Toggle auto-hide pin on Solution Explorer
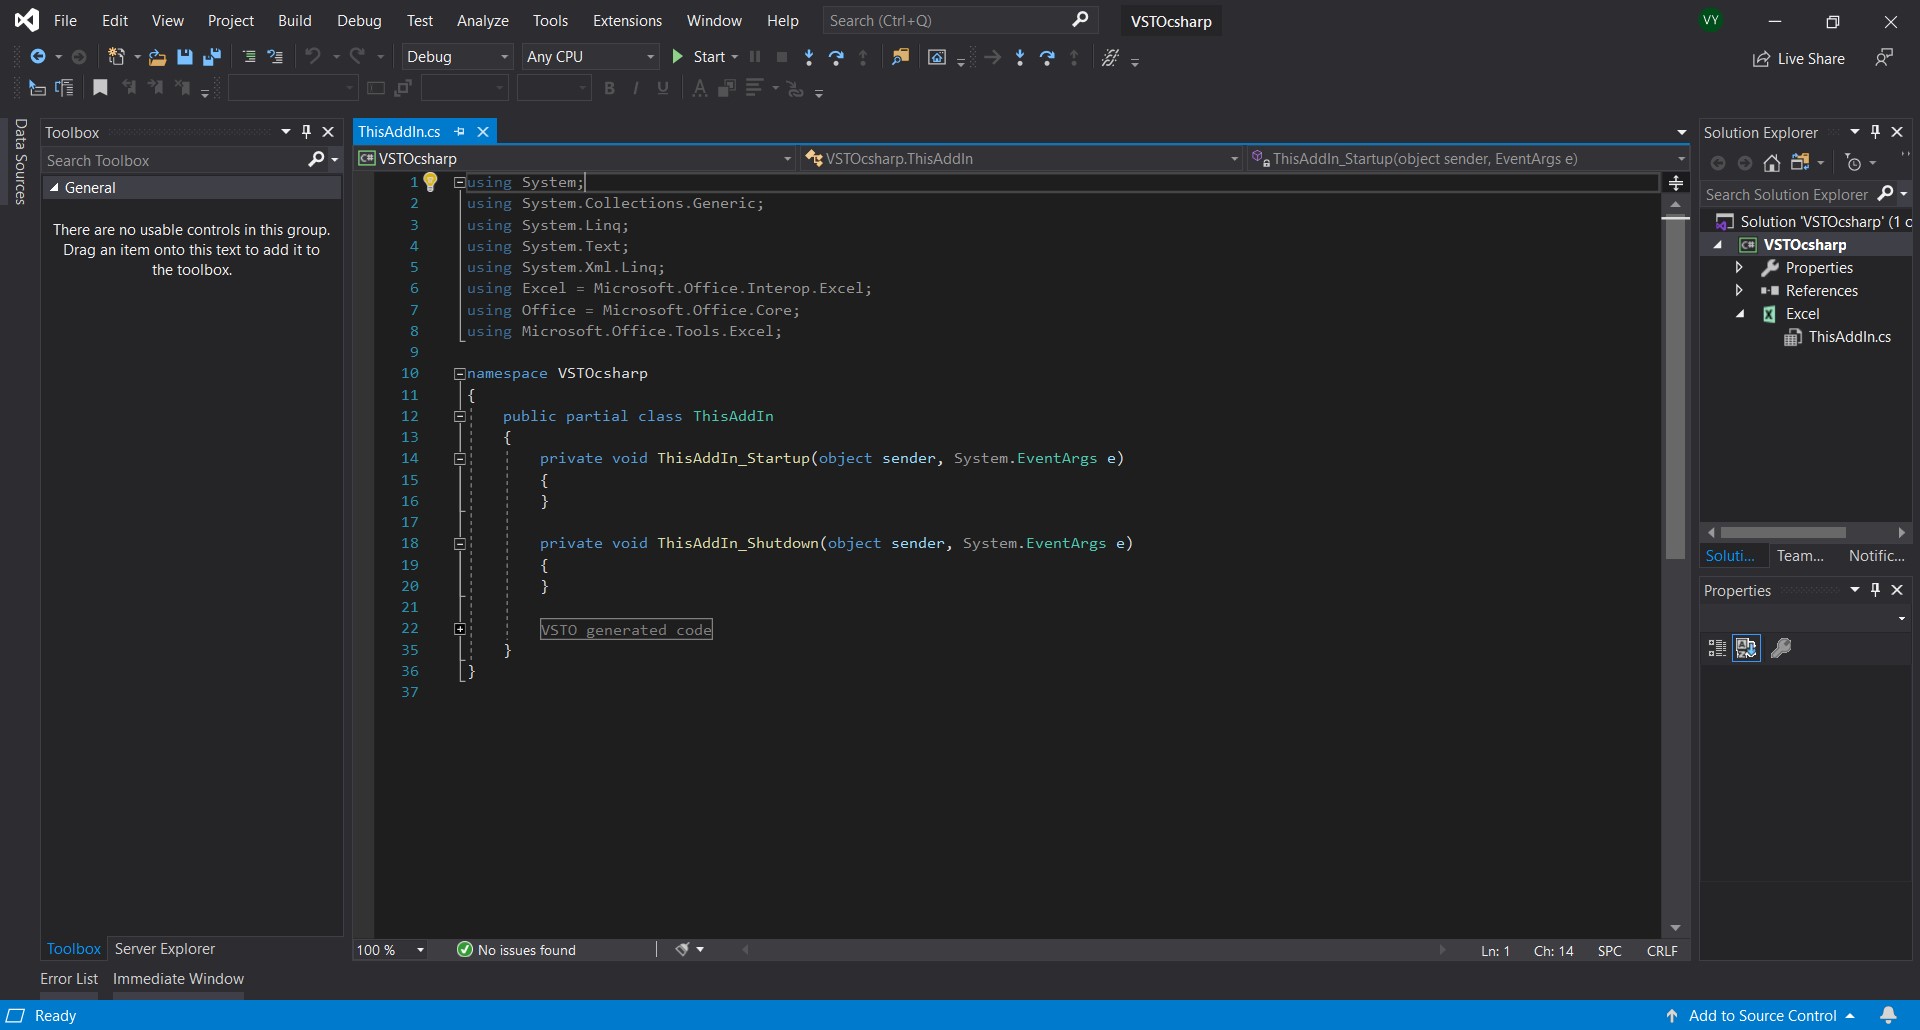The width and height of the screenshot is (1920, 1030). point(1875,132)
